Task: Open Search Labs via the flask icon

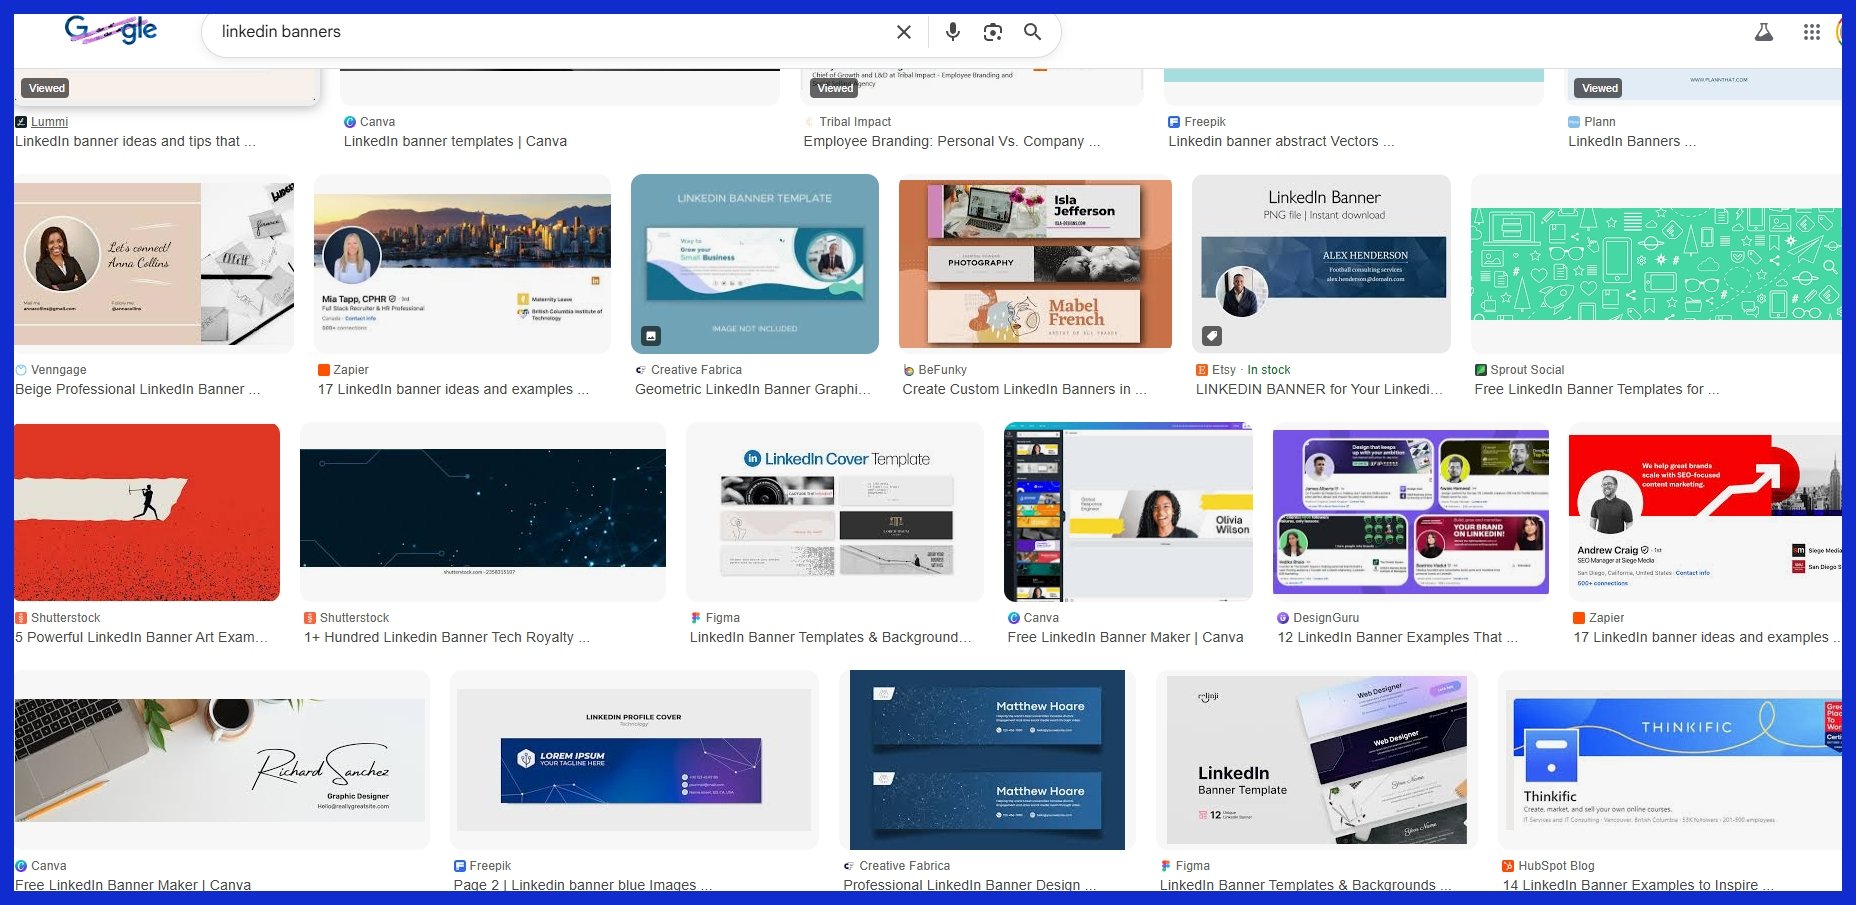Action: pyautogui.click(x=1763, y=31)
